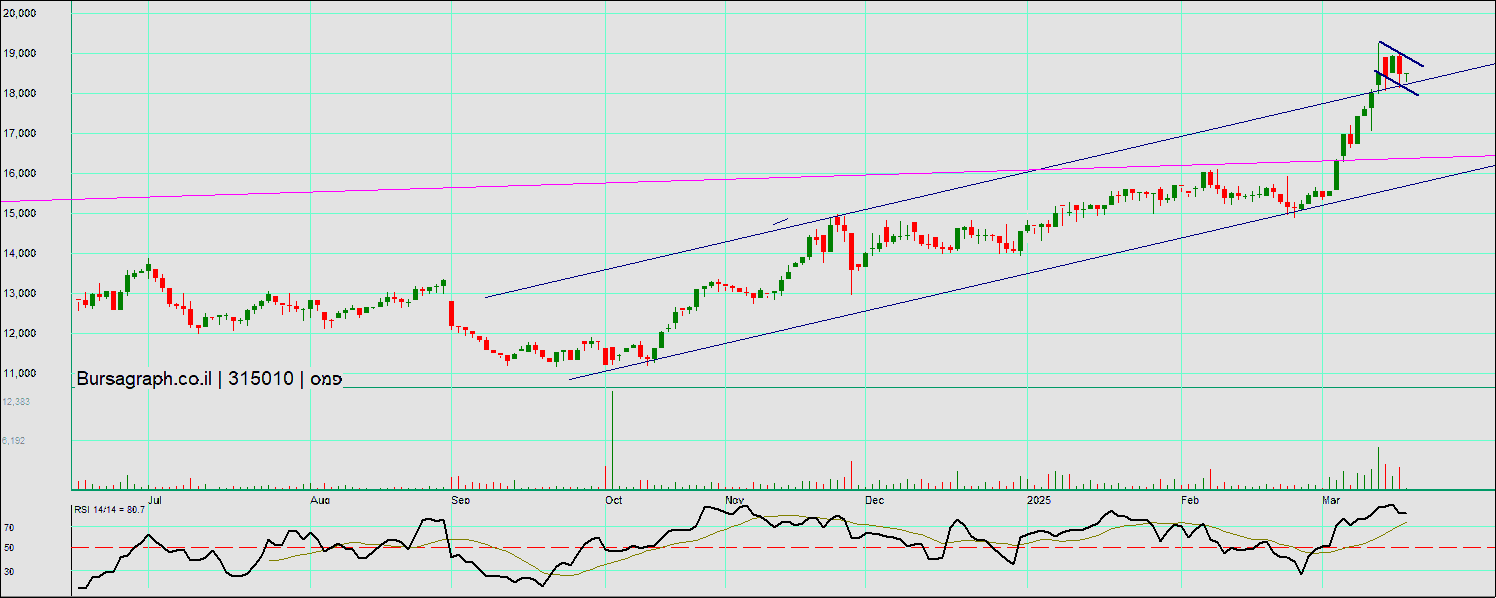Select the Dec month marker
This screenshot has width=1496, height=598.
(x=875, y=498)
